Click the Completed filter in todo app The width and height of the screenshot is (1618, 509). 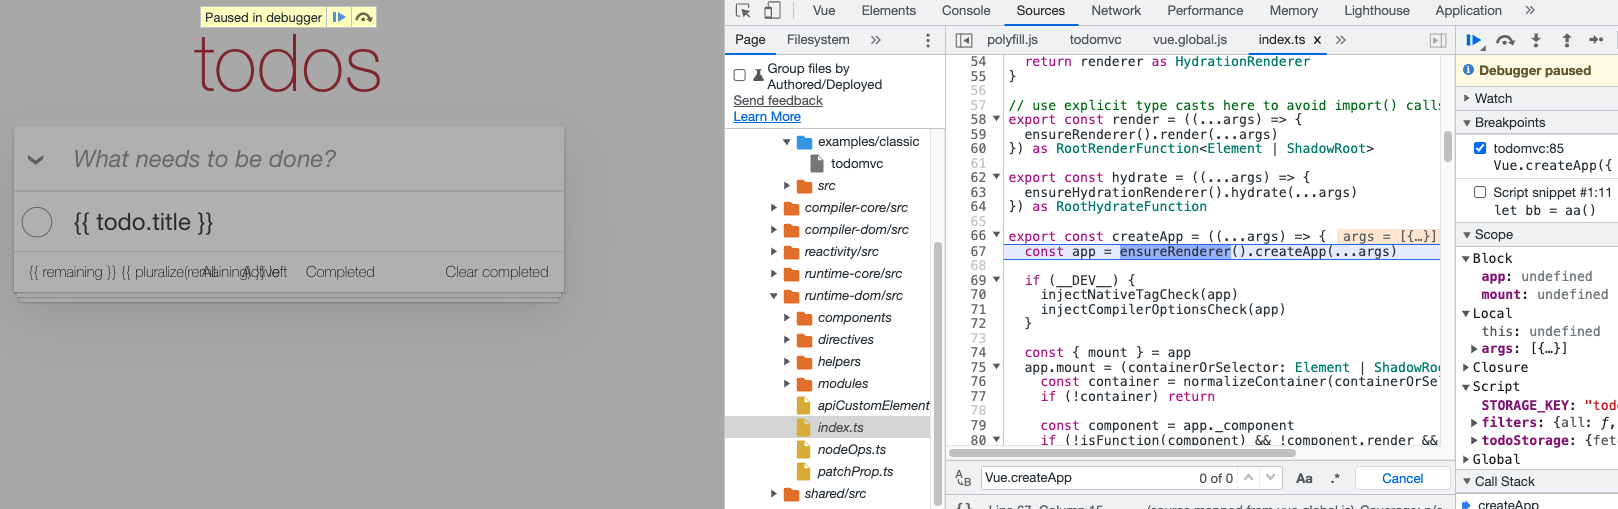[x=340, y=272]
